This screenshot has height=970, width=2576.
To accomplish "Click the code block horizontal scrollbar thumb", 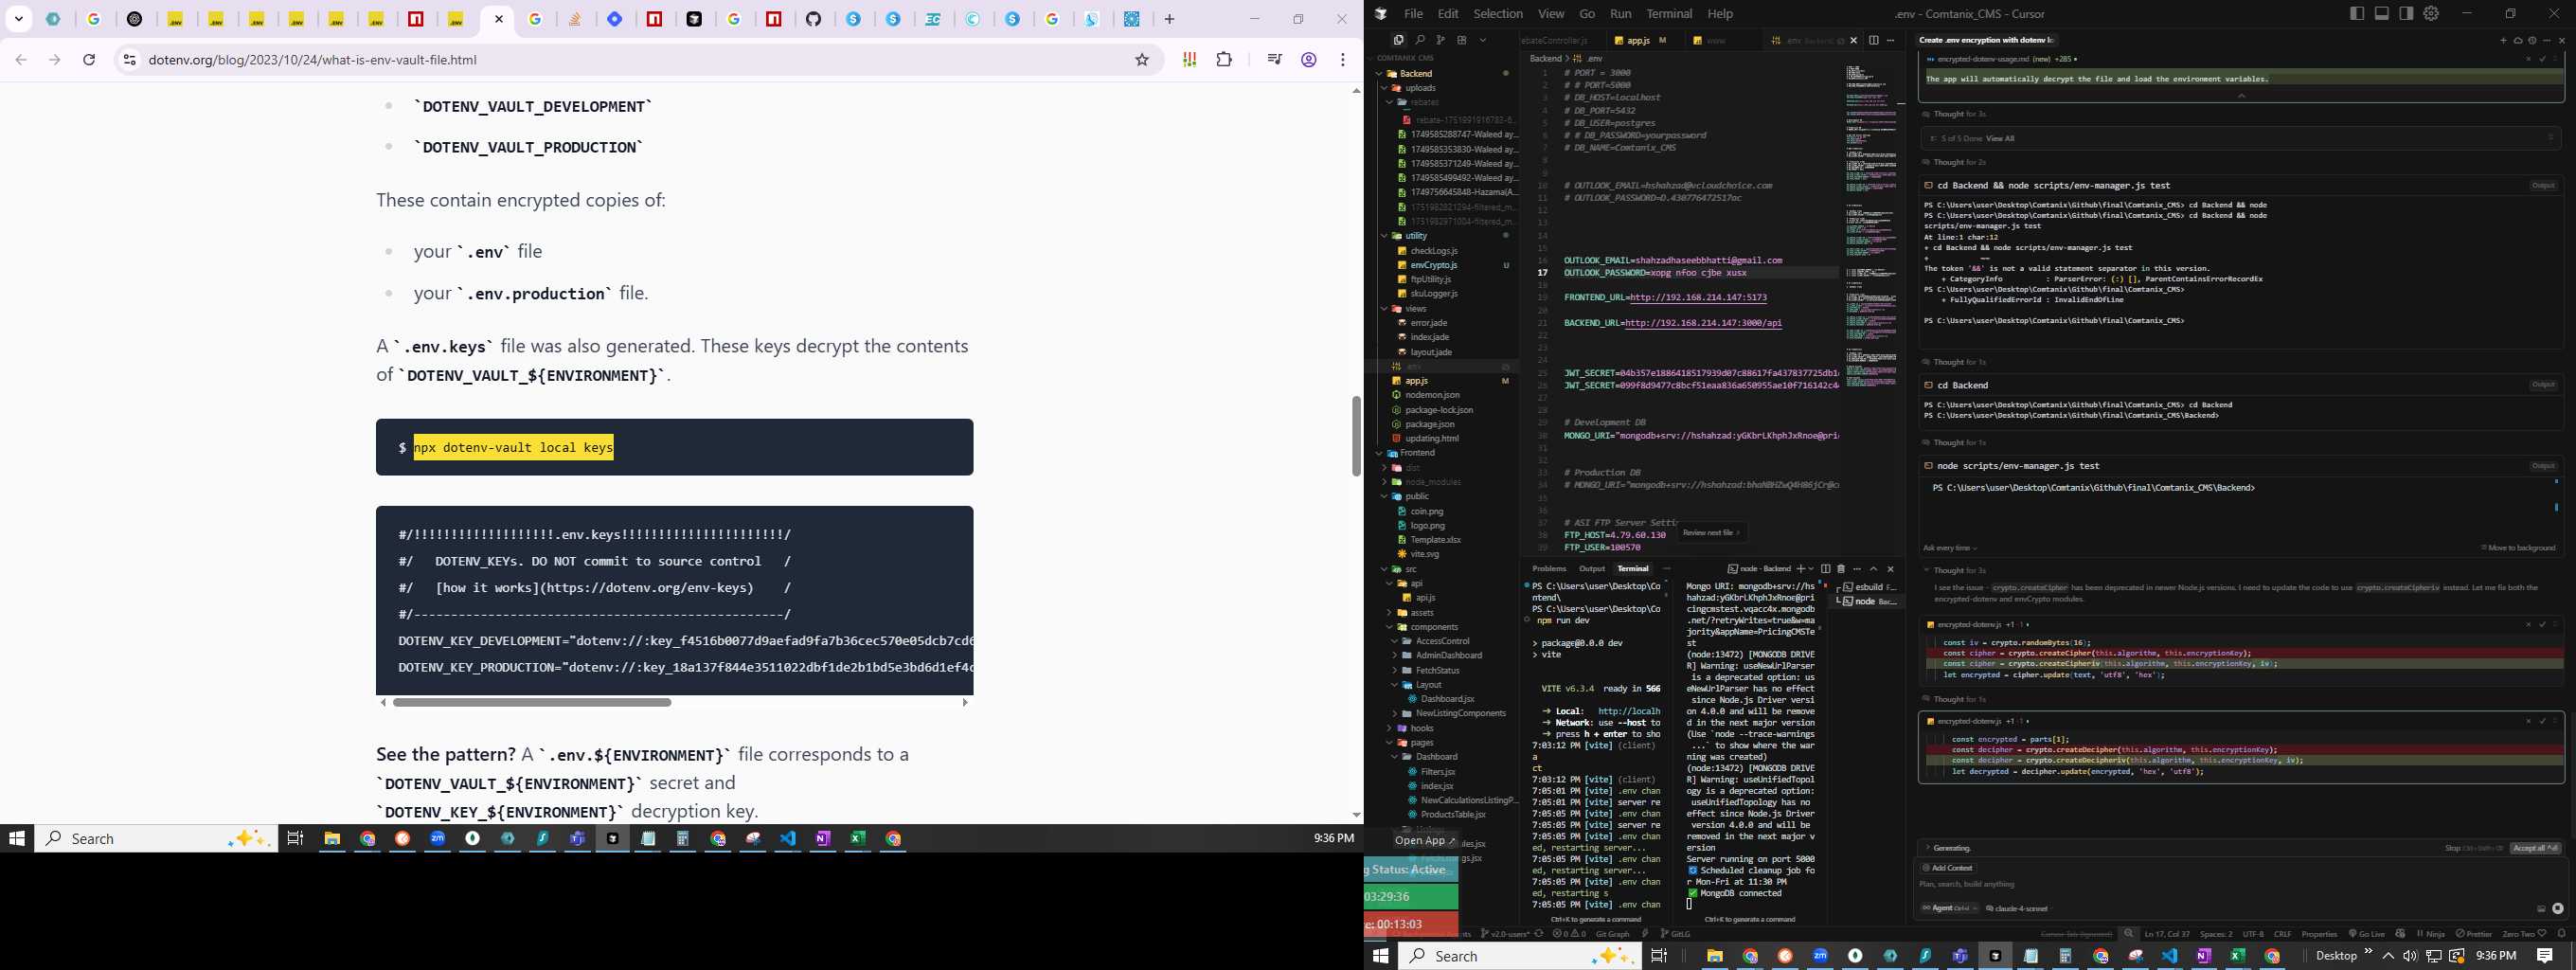I will point(532,702).
